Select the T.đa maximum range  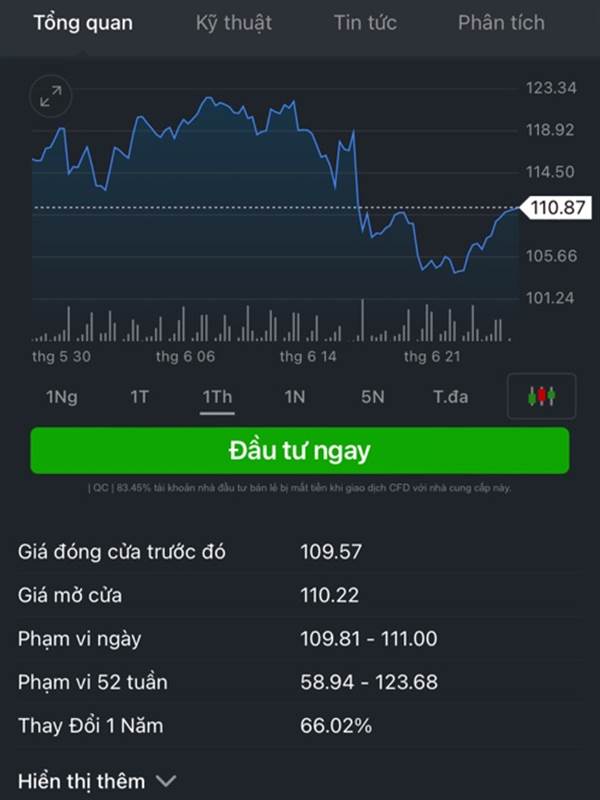(451, 396)
